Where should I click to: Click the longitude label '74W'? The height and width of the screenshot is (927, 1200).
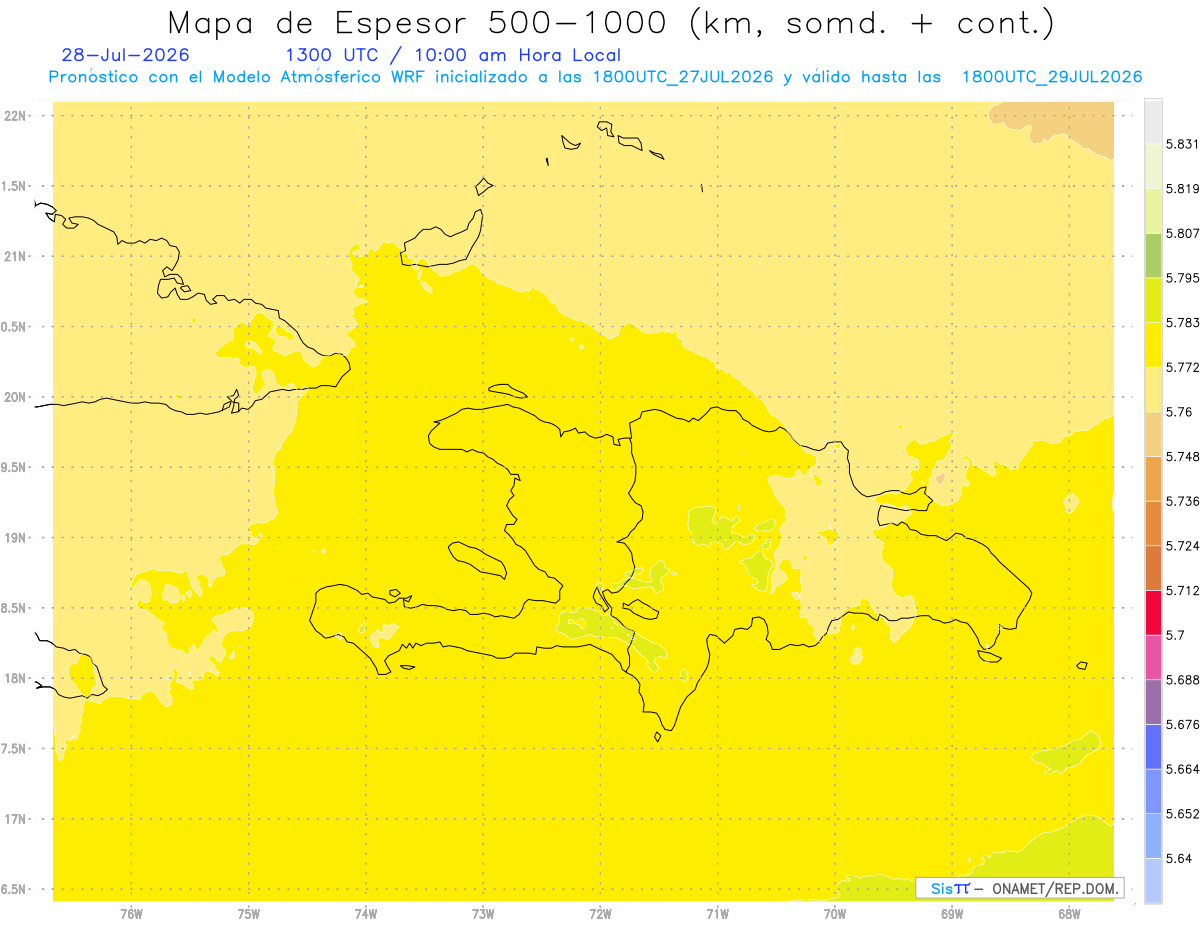click(x=366, y=914)
